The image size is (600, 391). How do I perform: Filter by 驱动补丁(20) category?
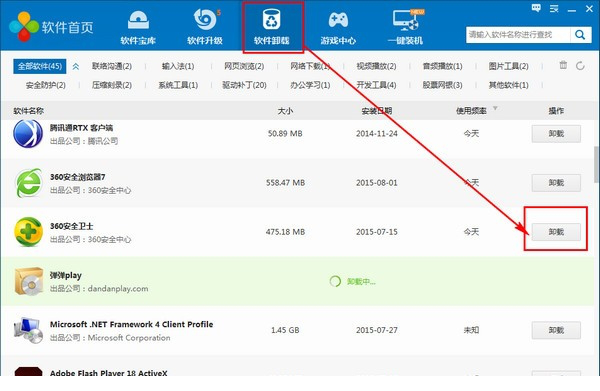244,85
